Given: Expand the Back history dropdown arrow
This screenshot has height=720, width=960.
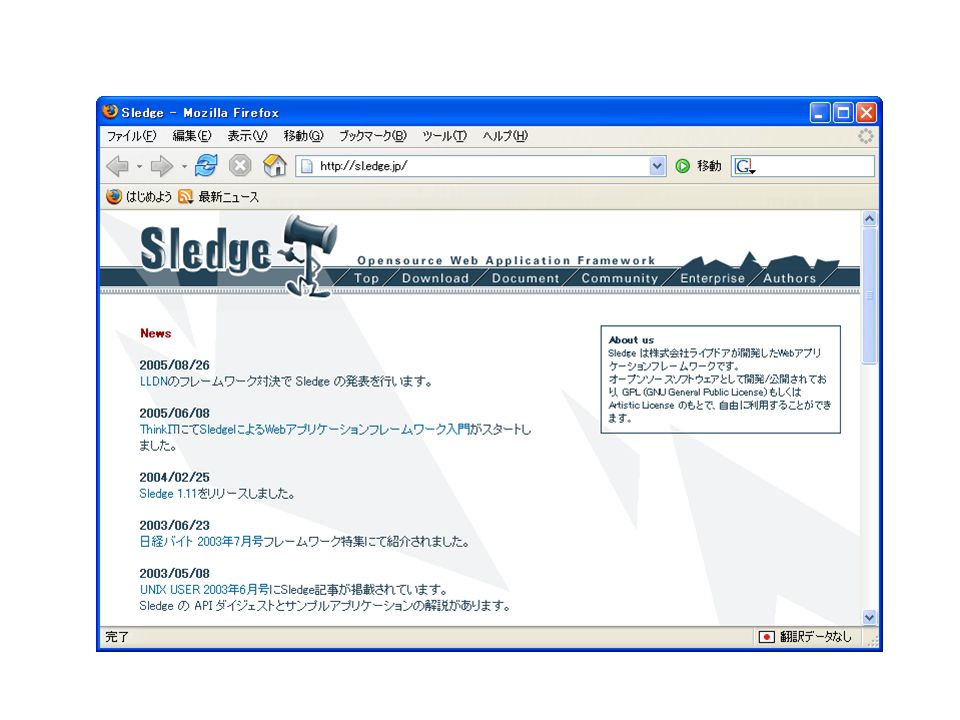Looking at the screenshot, I should pyautogui.click(x=140, y=167).
